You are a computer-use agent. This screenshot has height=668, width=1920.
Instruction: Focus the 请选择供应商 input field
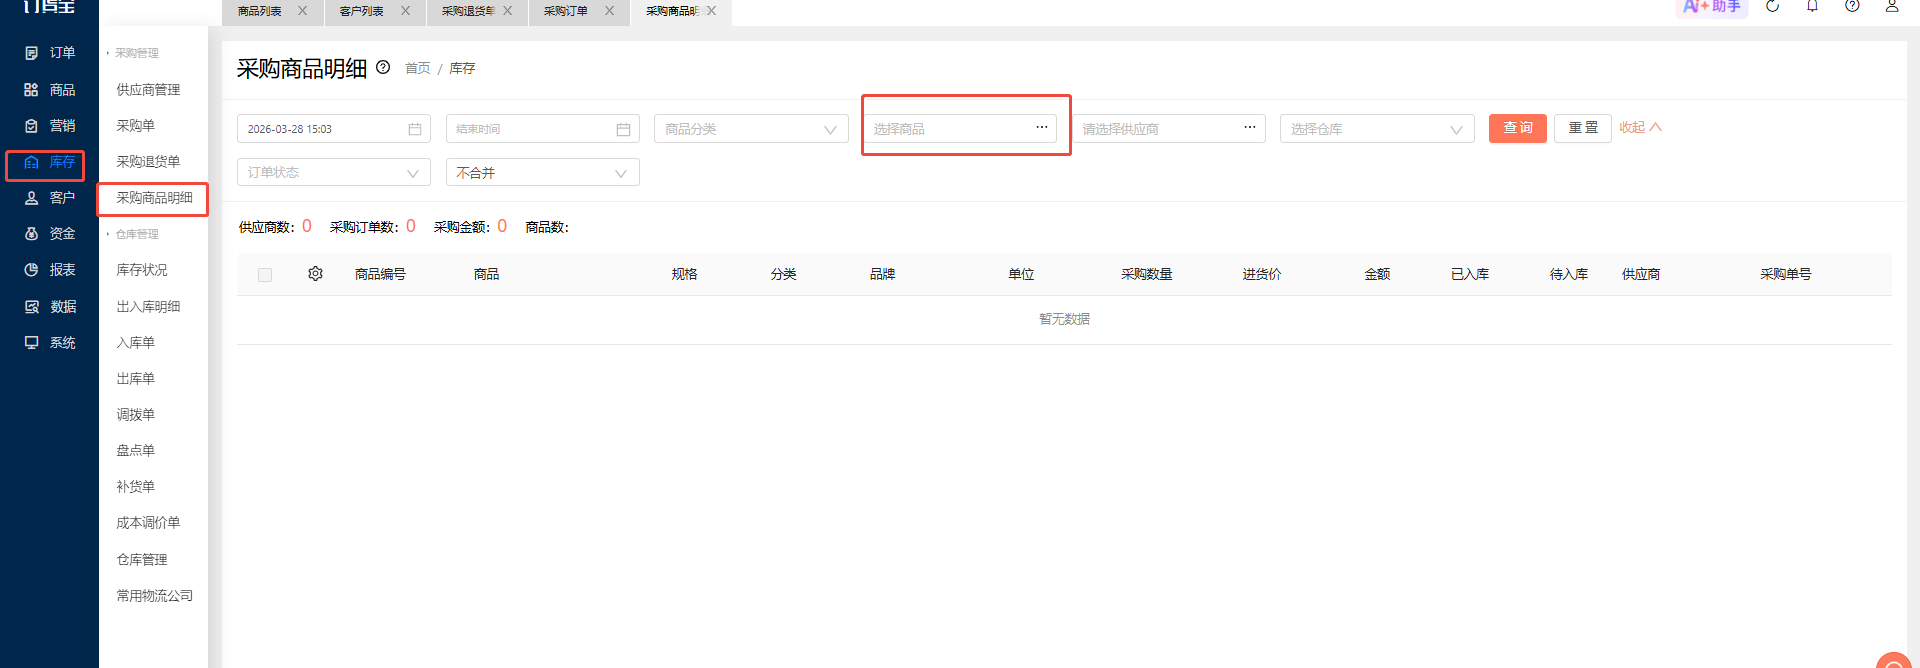pos(1169,129)
